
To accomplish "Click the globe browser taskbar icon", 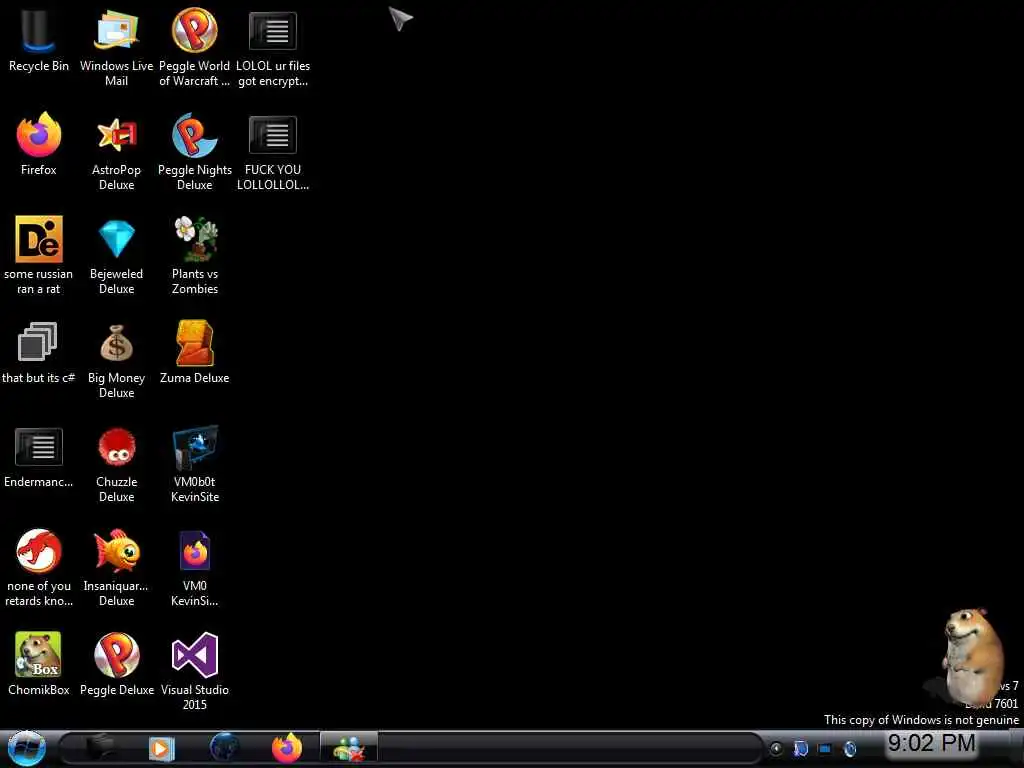I will click(224, 748).
